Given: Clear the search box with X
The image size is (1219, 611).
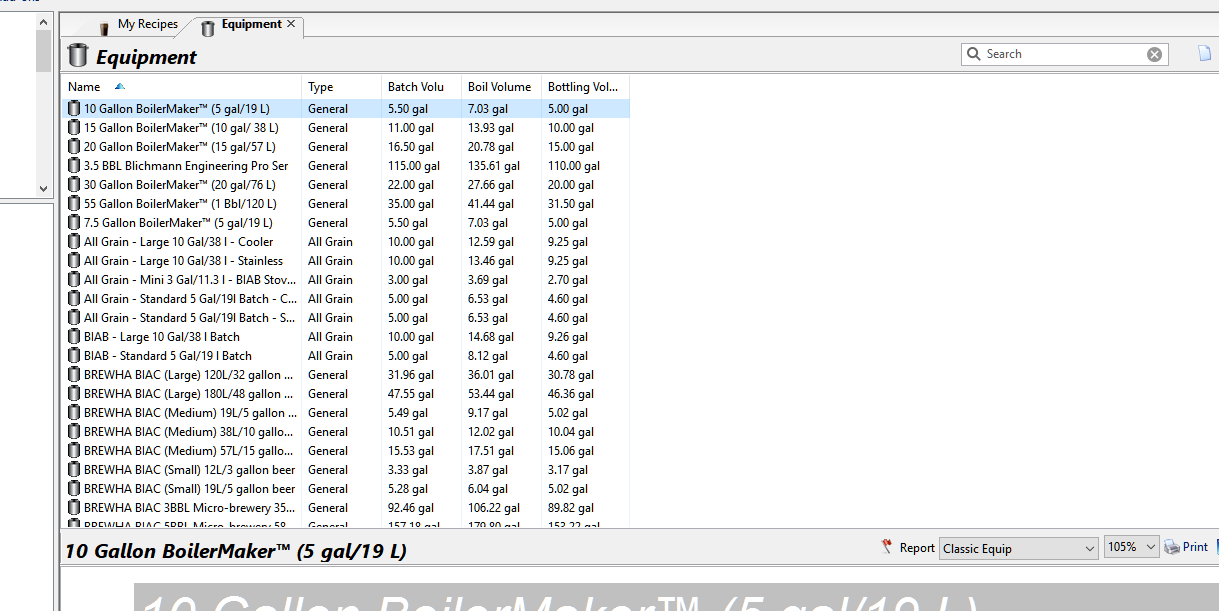Looking at the screenshot, I should point(1154,54).
